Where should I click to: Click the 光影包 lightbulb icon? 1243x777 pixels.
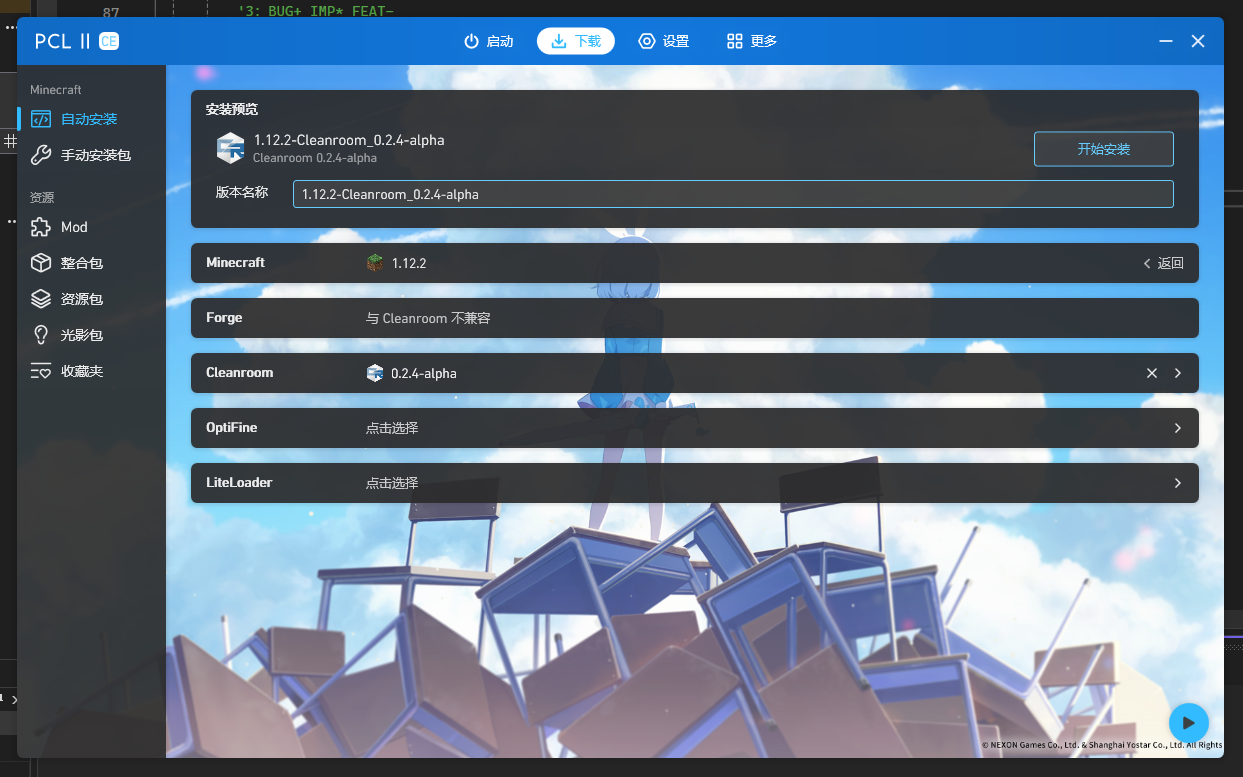pos(40,335)
